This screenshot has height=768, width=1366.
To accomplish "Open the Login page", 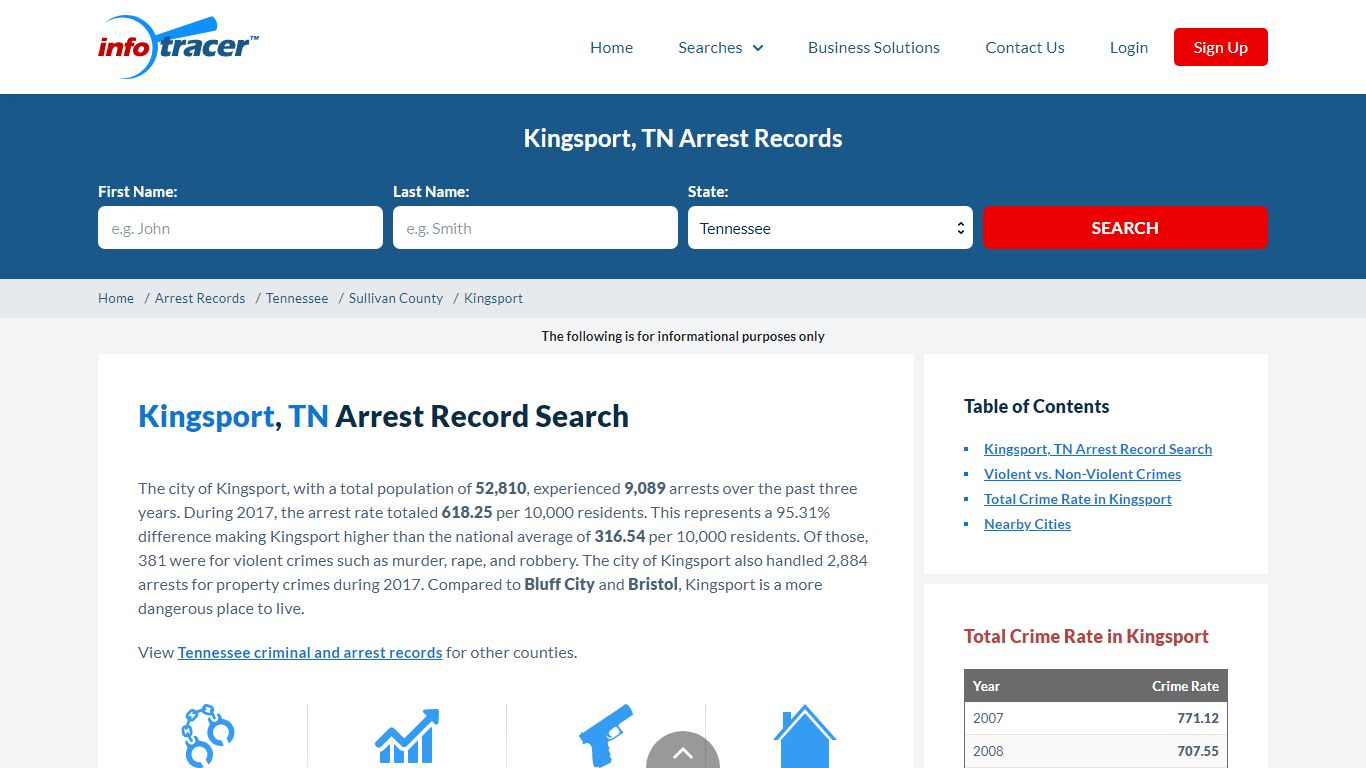I will (1129, 47).
